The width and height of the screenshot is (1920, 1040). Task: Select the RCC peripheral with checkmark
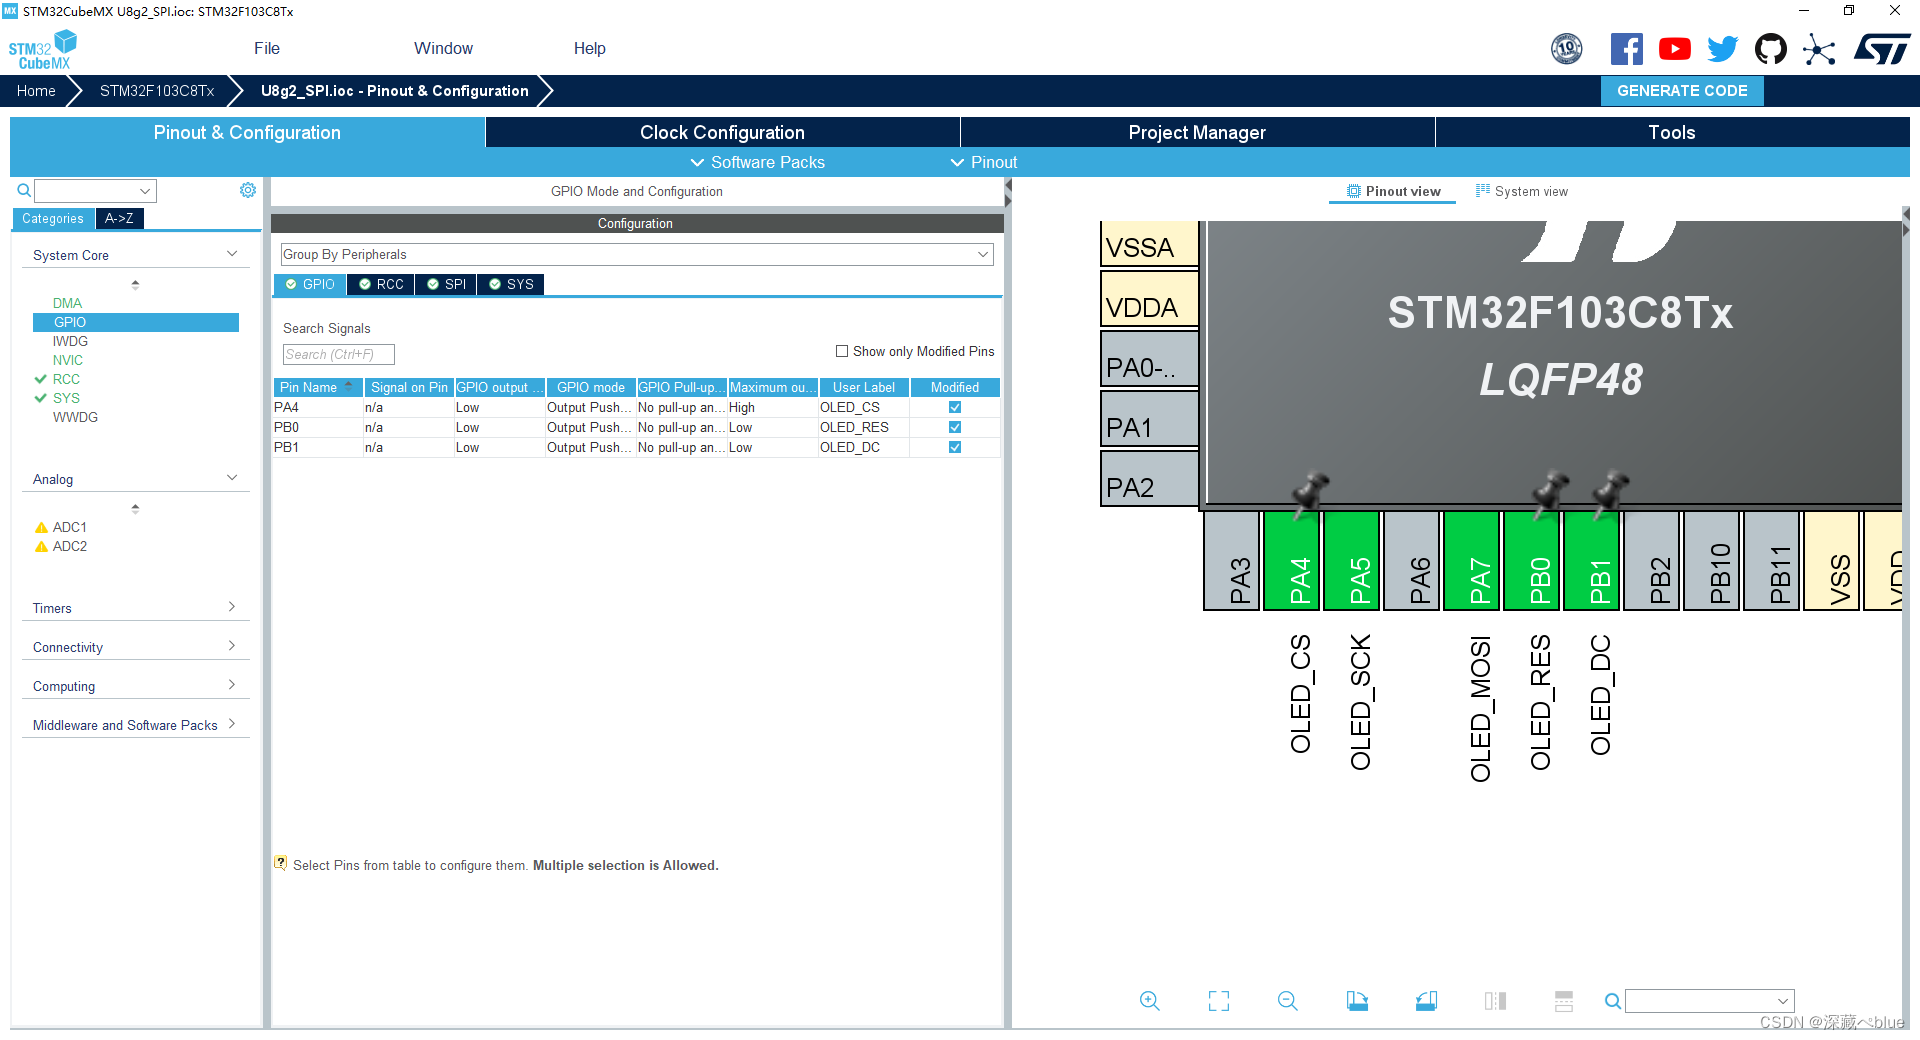click(x=57, y=379)
